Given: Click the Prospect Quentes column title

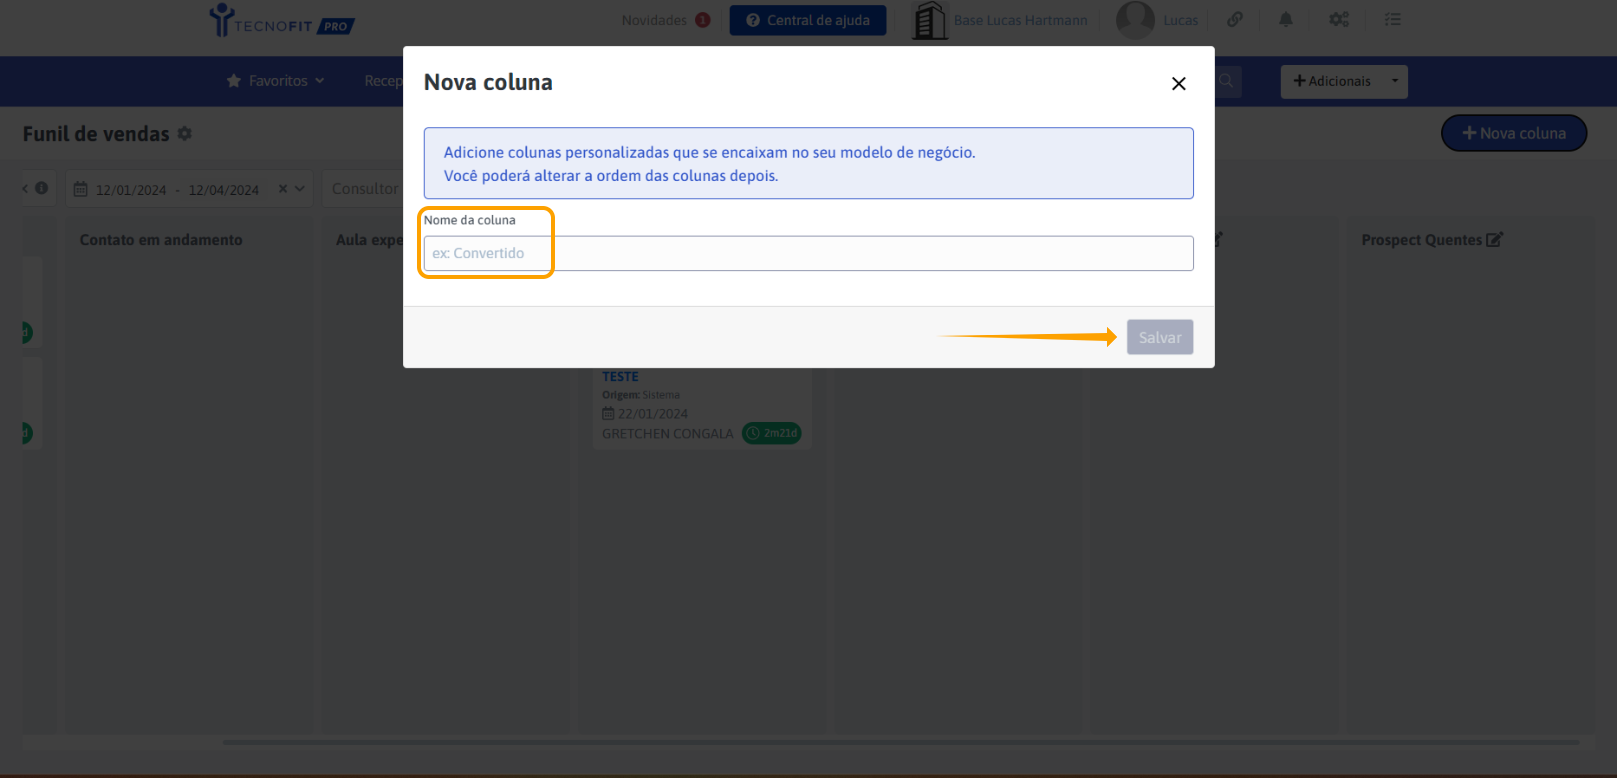Looking at the screenshot, I should (x=1421, y=240).
